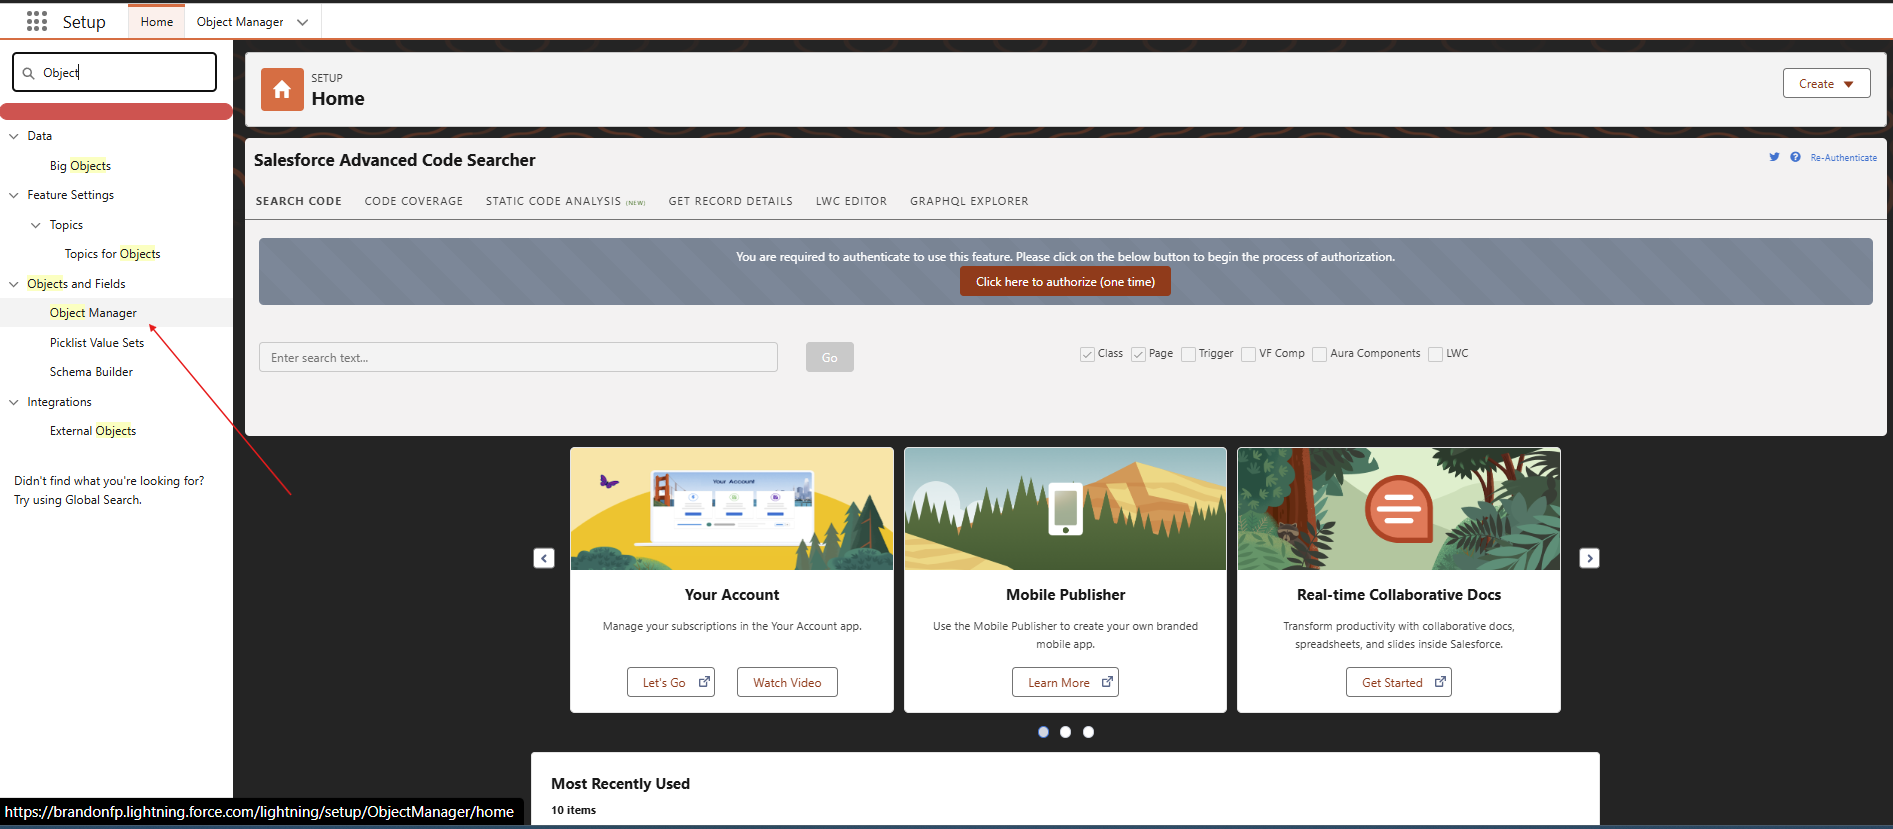Open Big Objects in the setup tree
The height and width of the screenshot is (829, 1893).
(x=80, y=166)
